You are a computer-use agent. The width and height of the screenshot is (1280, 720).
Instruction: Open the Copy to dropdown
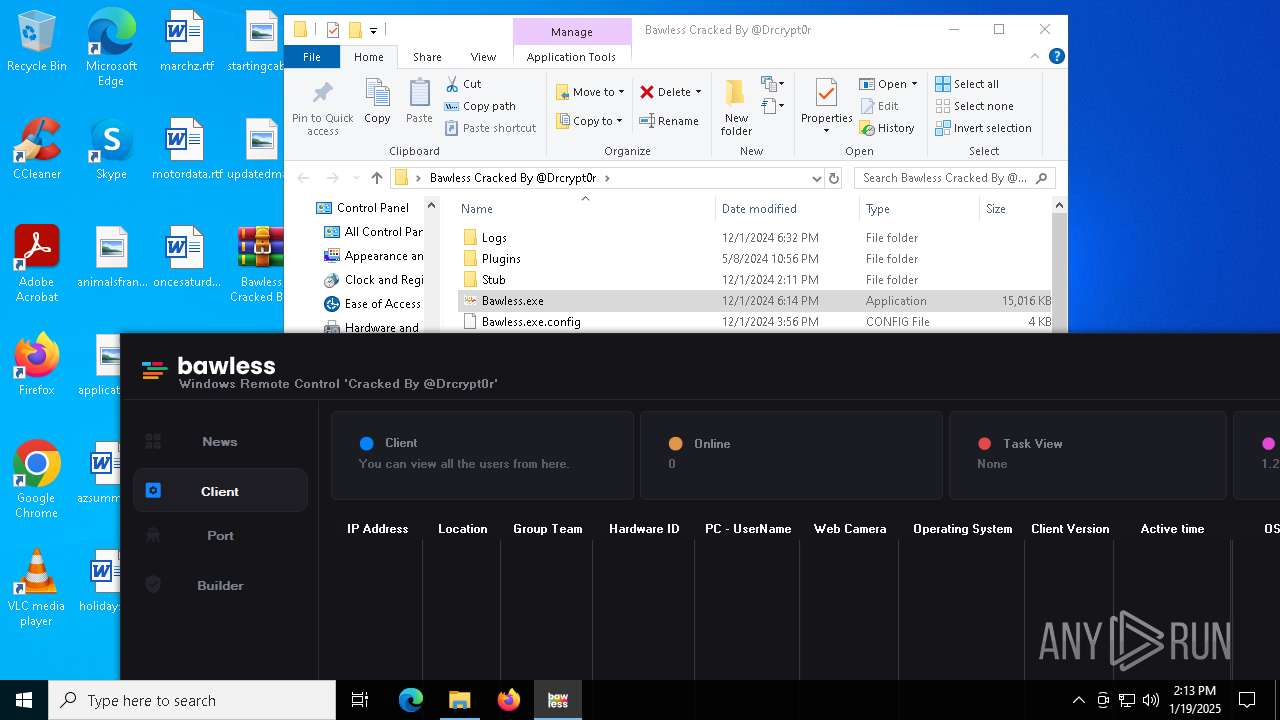[589, 121]
